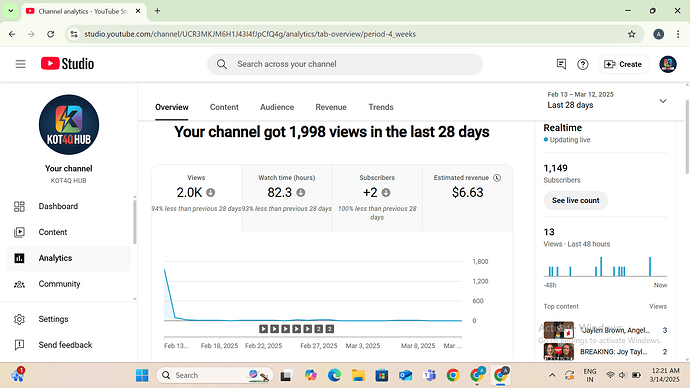Open the Jaylen Brown, Angel... top video

[615, 330]
